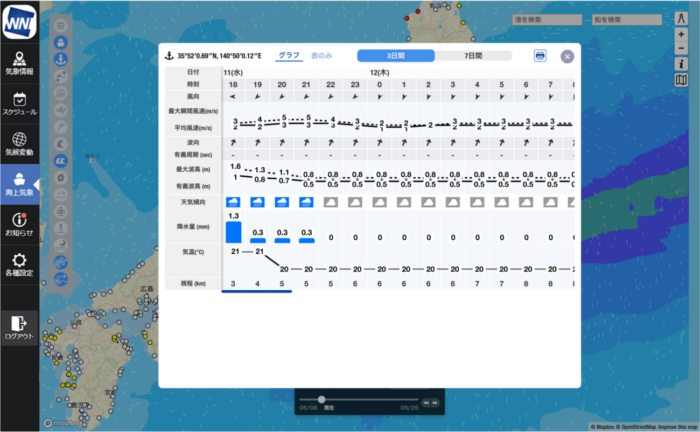Click the compass measure tool on map

(x=681, y=19)
